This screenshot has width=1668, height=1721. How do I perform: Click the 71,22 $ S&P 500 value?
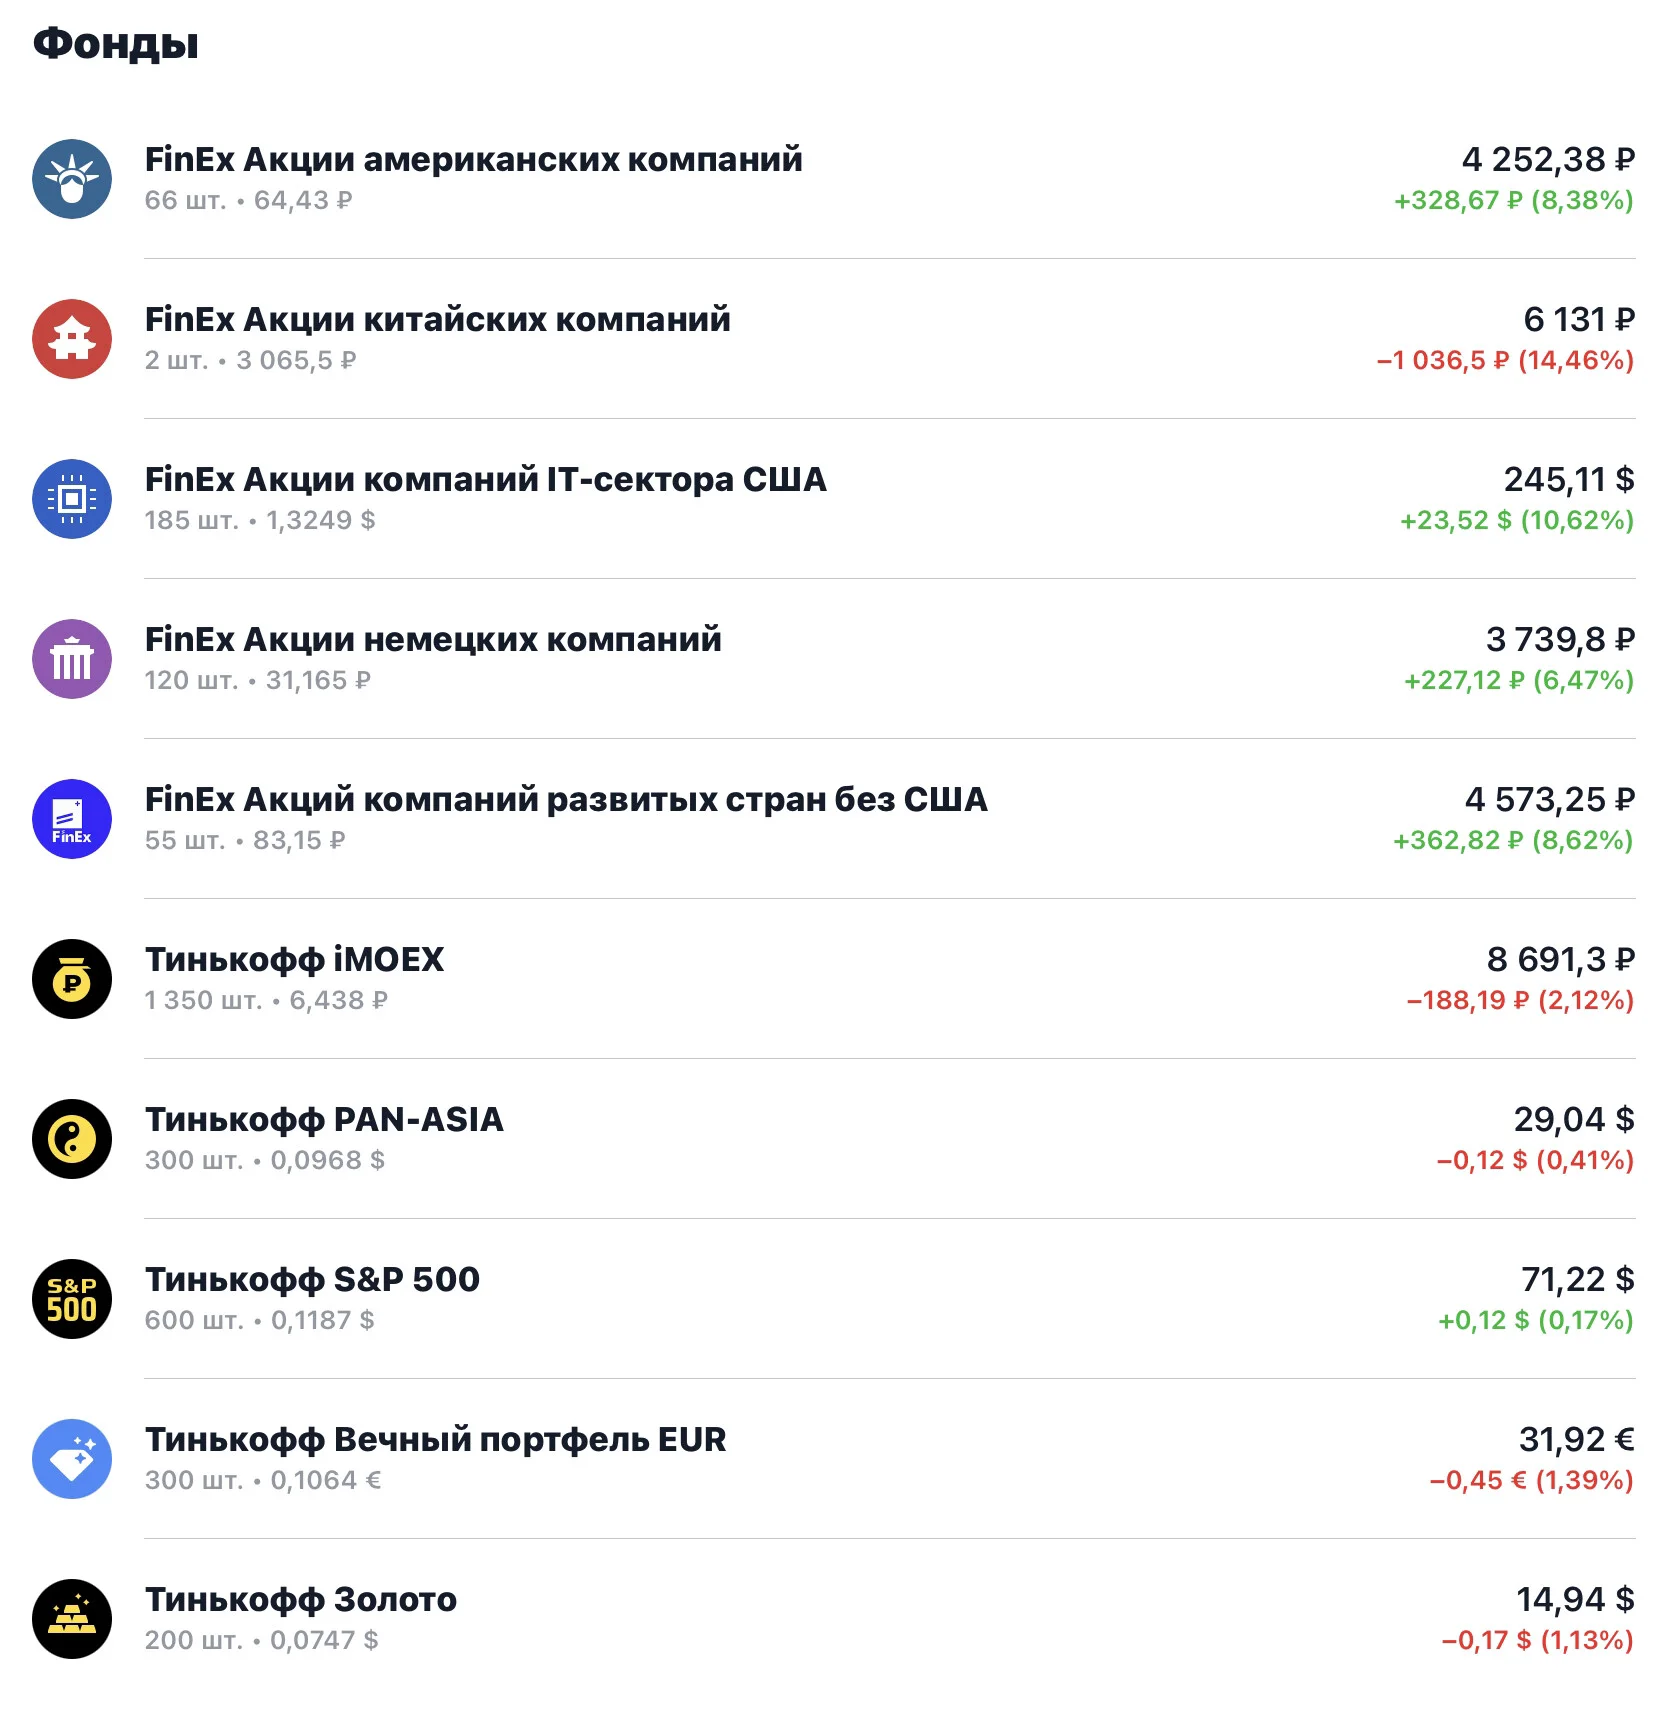click(x=1577, y=1279)
